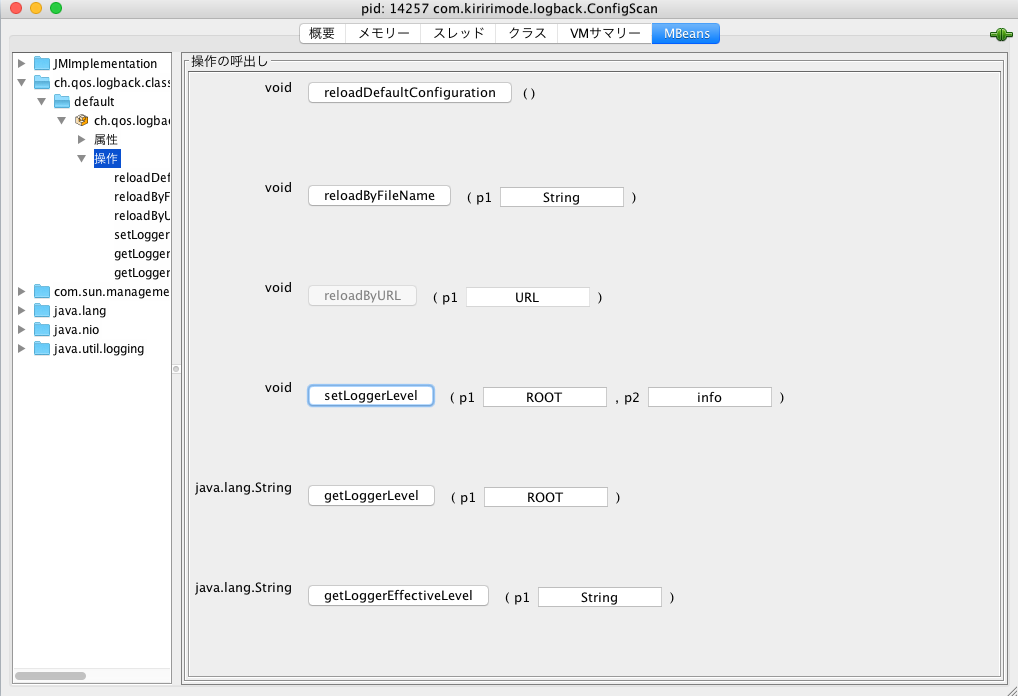Click the split pane divider handle
The image size is (1018, 696).
pos(176,369)
